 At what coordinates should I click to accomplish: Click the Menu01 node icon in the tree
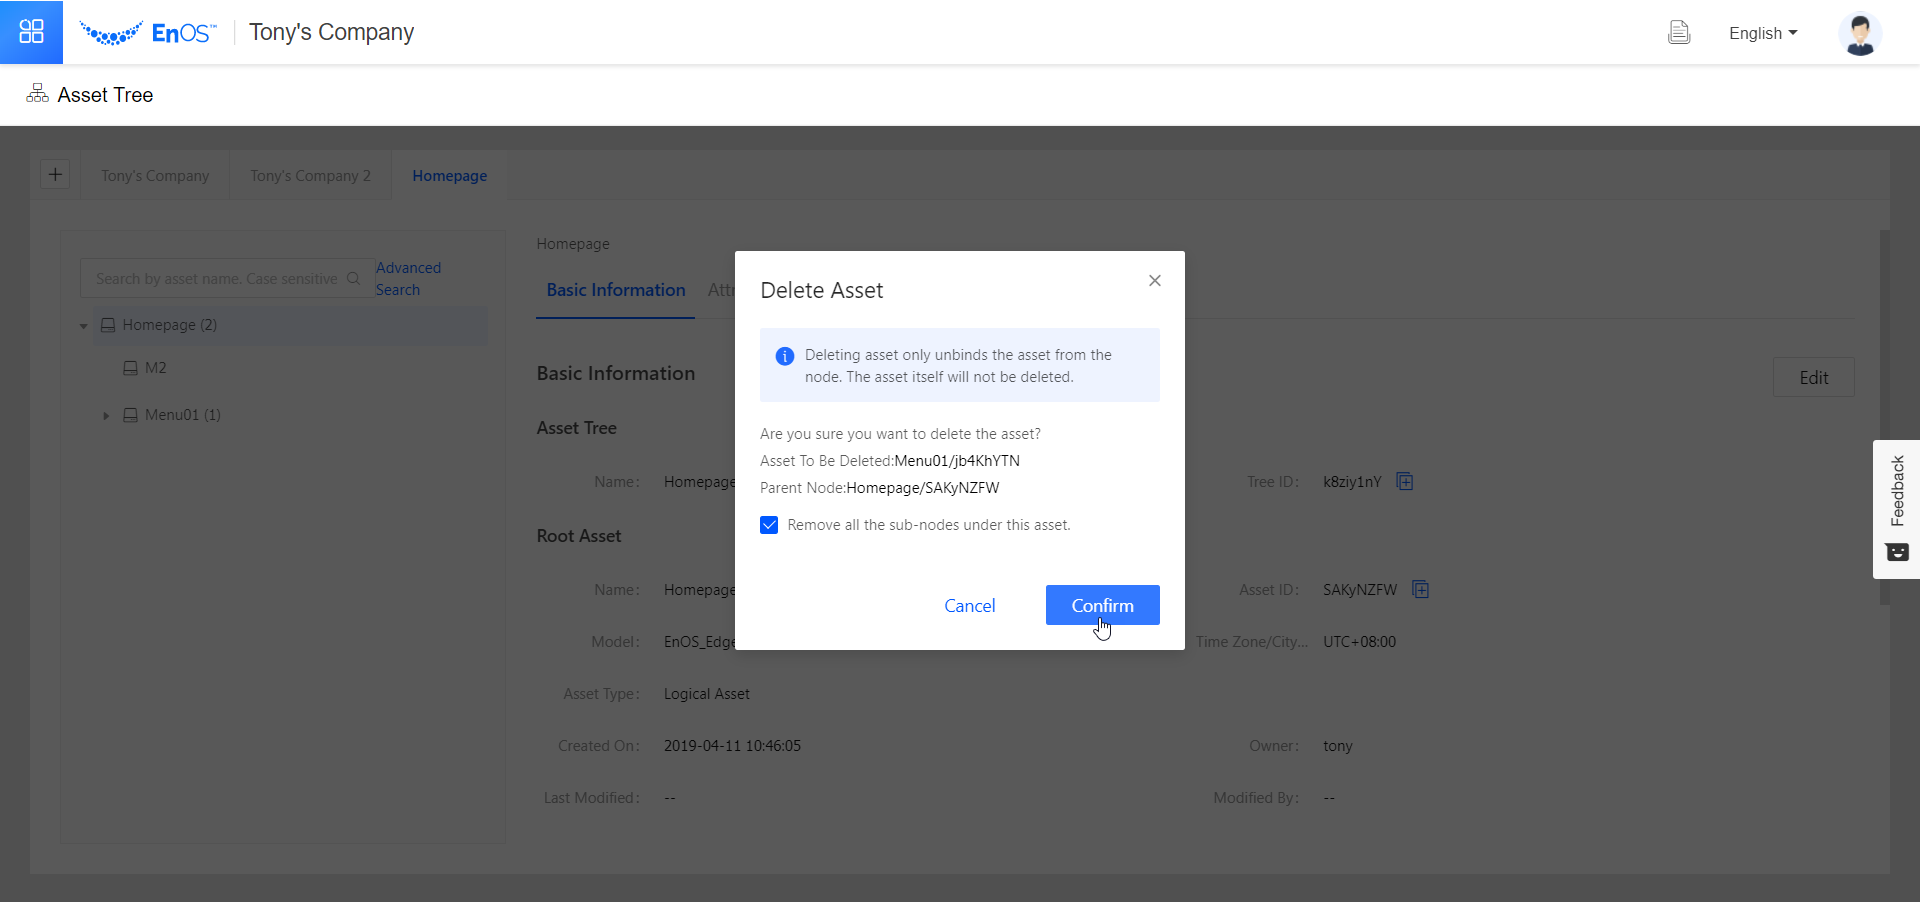(130, 415)
